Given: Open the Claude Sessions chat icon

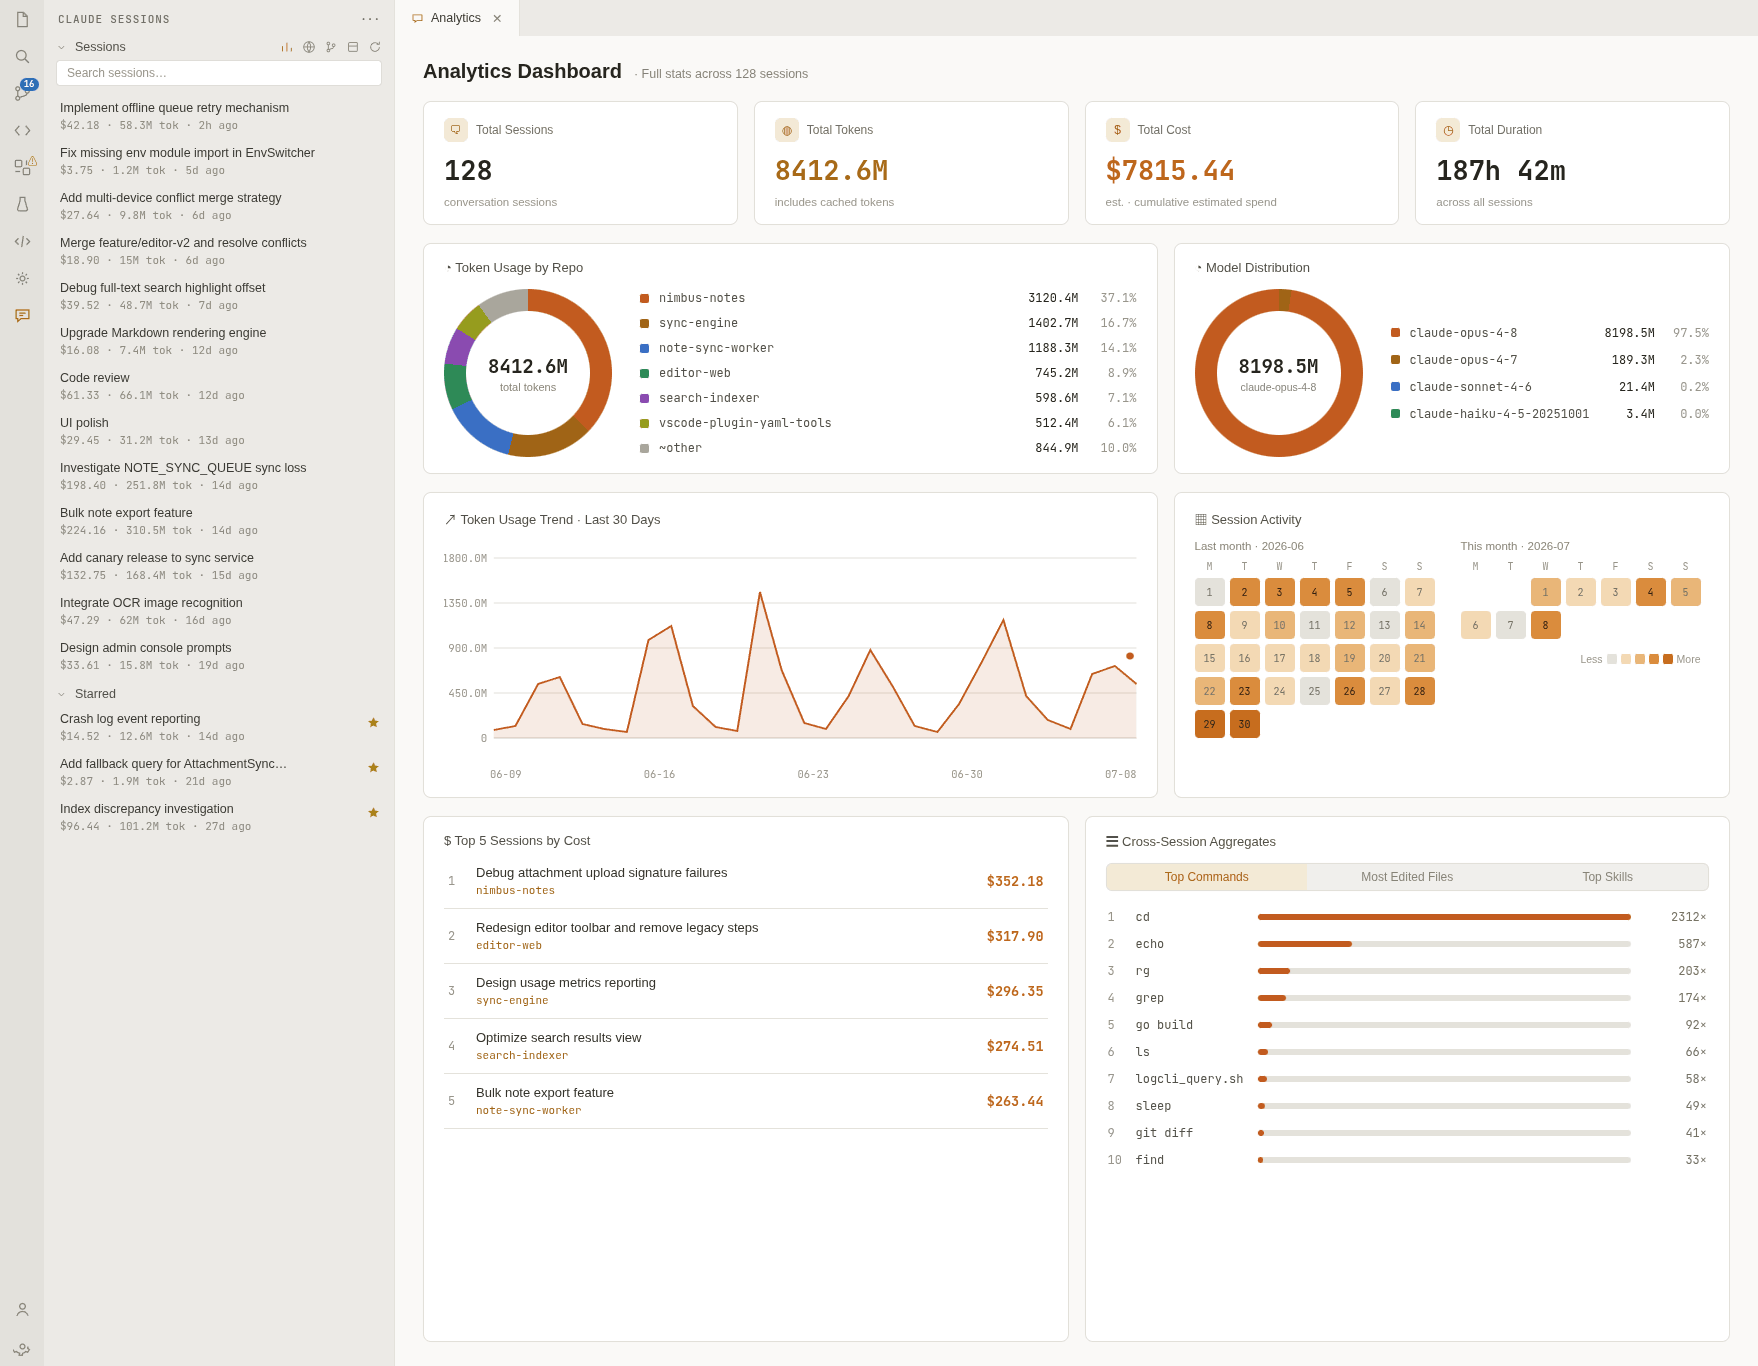Looking at the screenshot, I should tap(22, 315).
